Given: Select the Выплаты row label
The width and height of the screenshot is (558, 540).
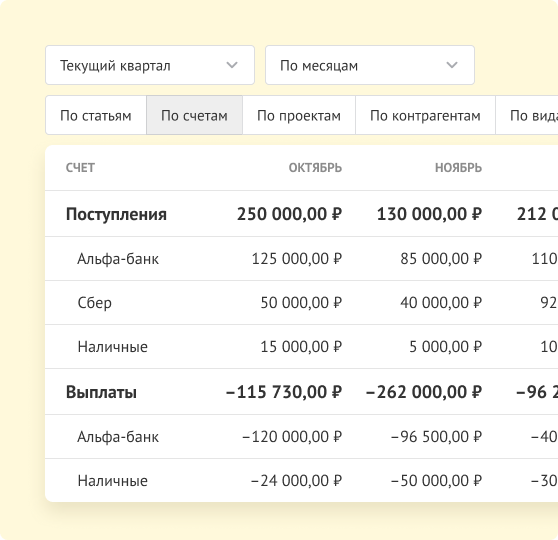Looking at the screenshot, I should [101, 392].
